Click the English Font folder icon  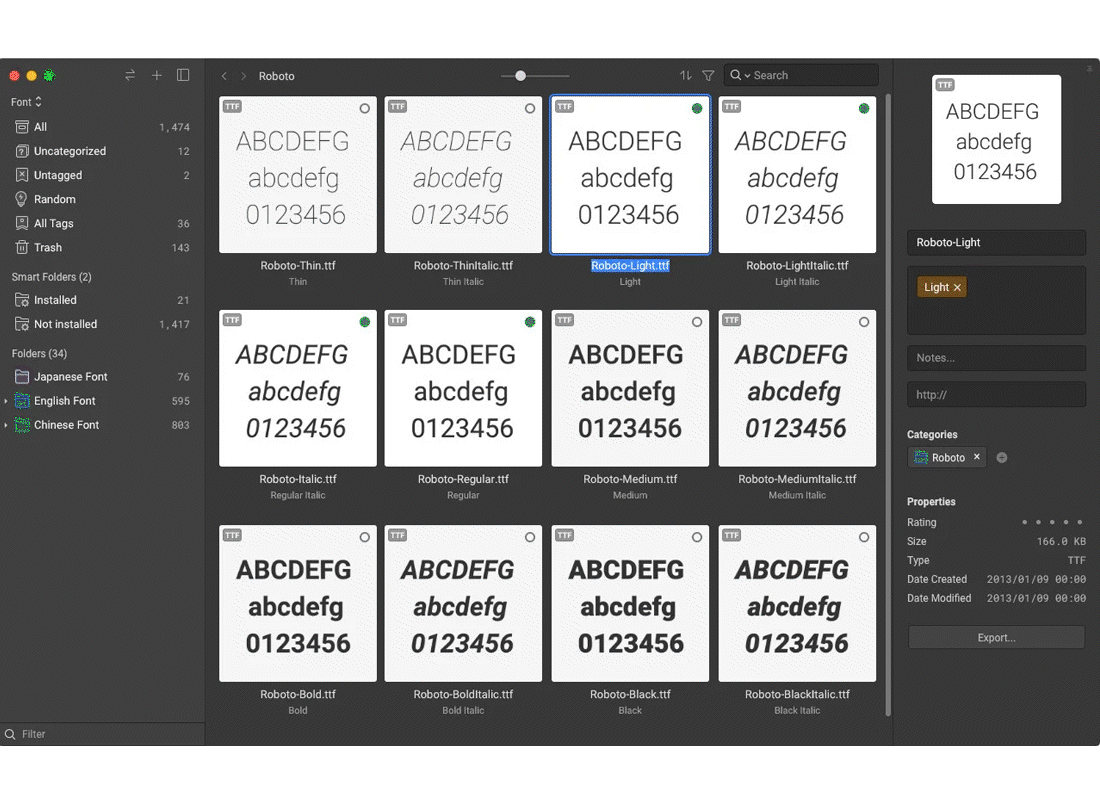click(22, 400)
